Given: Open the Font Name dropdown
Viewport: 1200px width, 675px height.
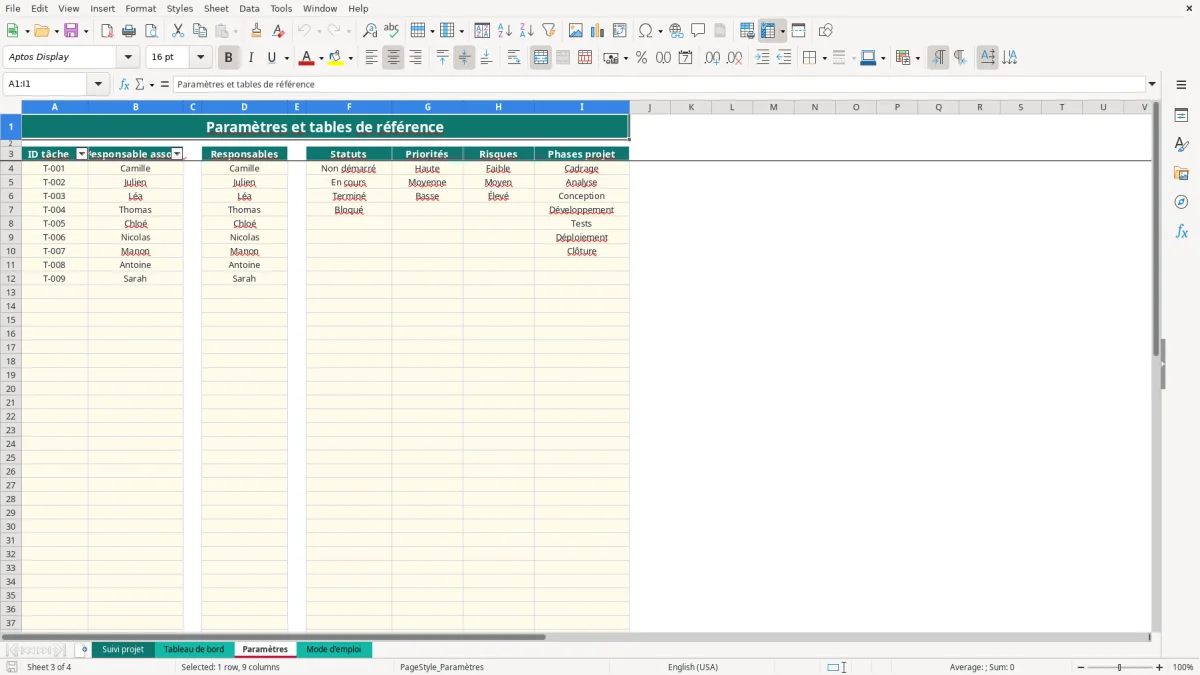Looking at the screenshot, I should pos(128,58).
